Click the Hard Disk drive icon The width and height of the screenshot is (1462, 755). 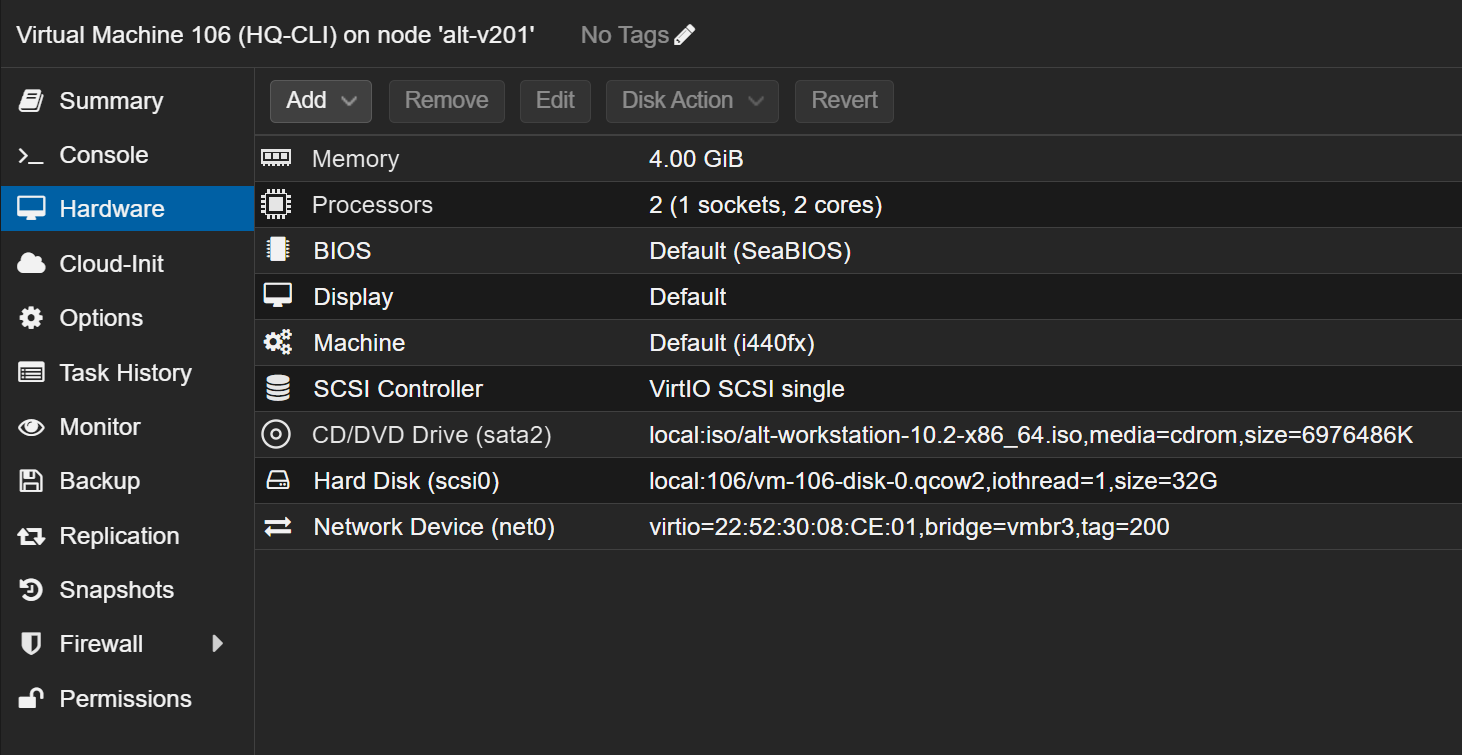277,481
